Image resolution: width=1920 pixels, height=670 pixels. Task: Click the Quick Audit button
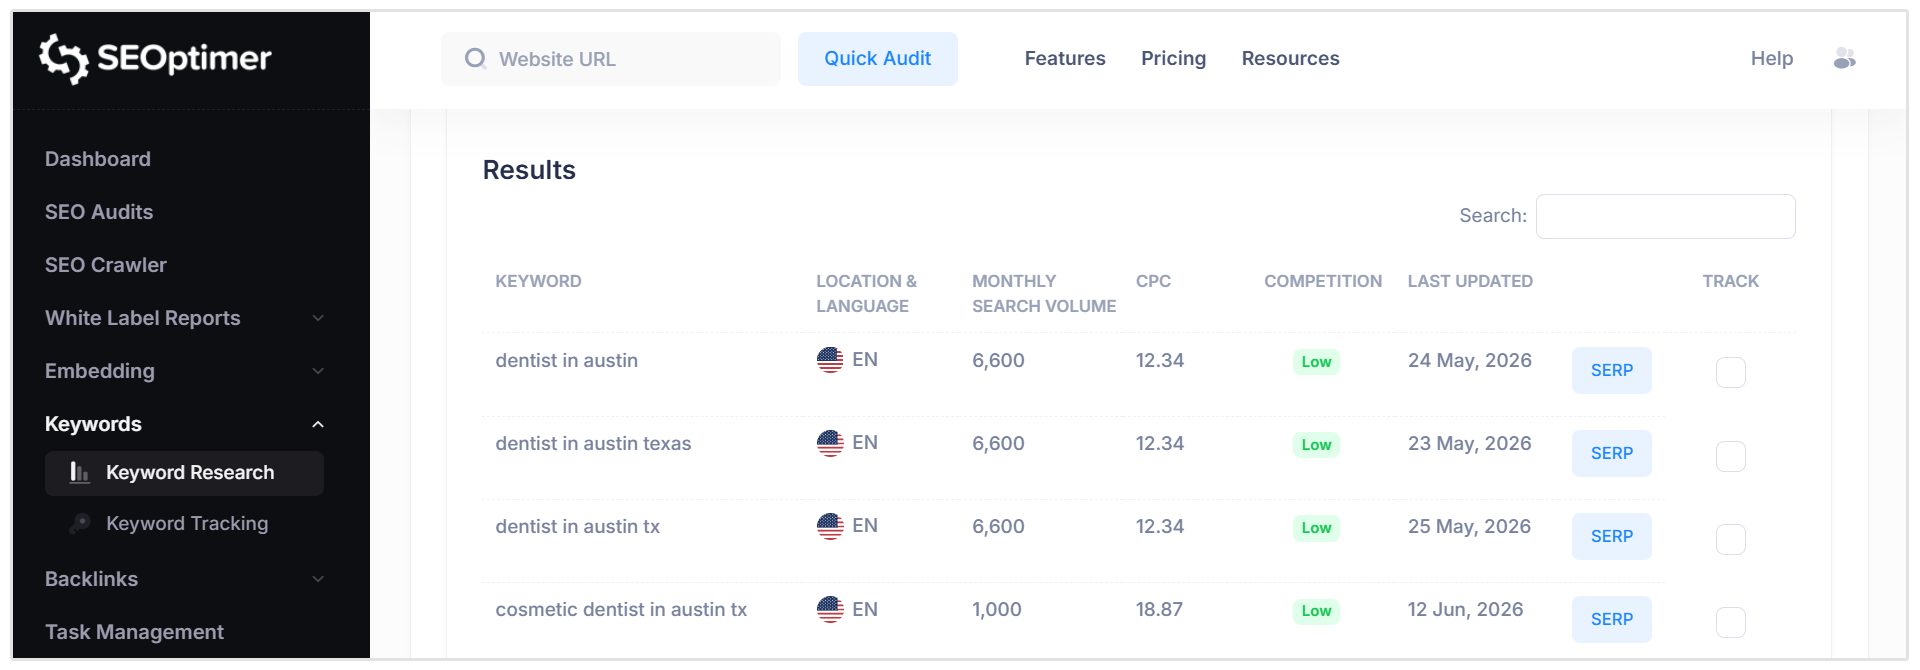878,58
